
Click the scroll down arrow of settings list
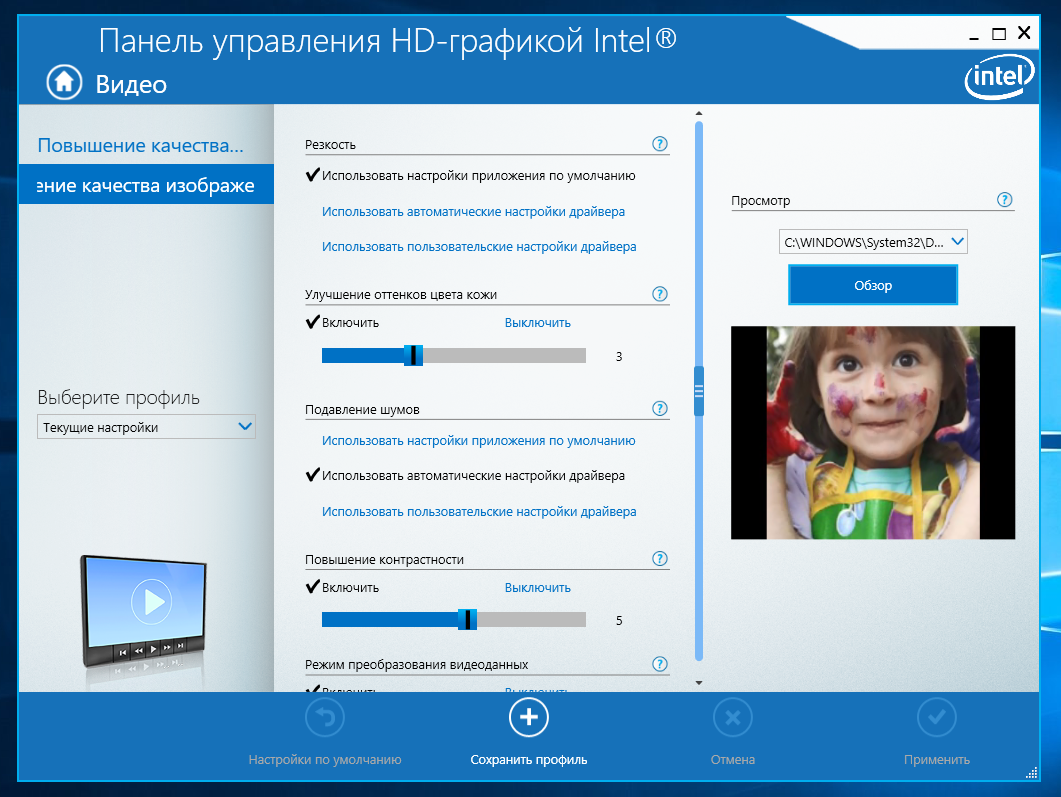pos(699,683)
